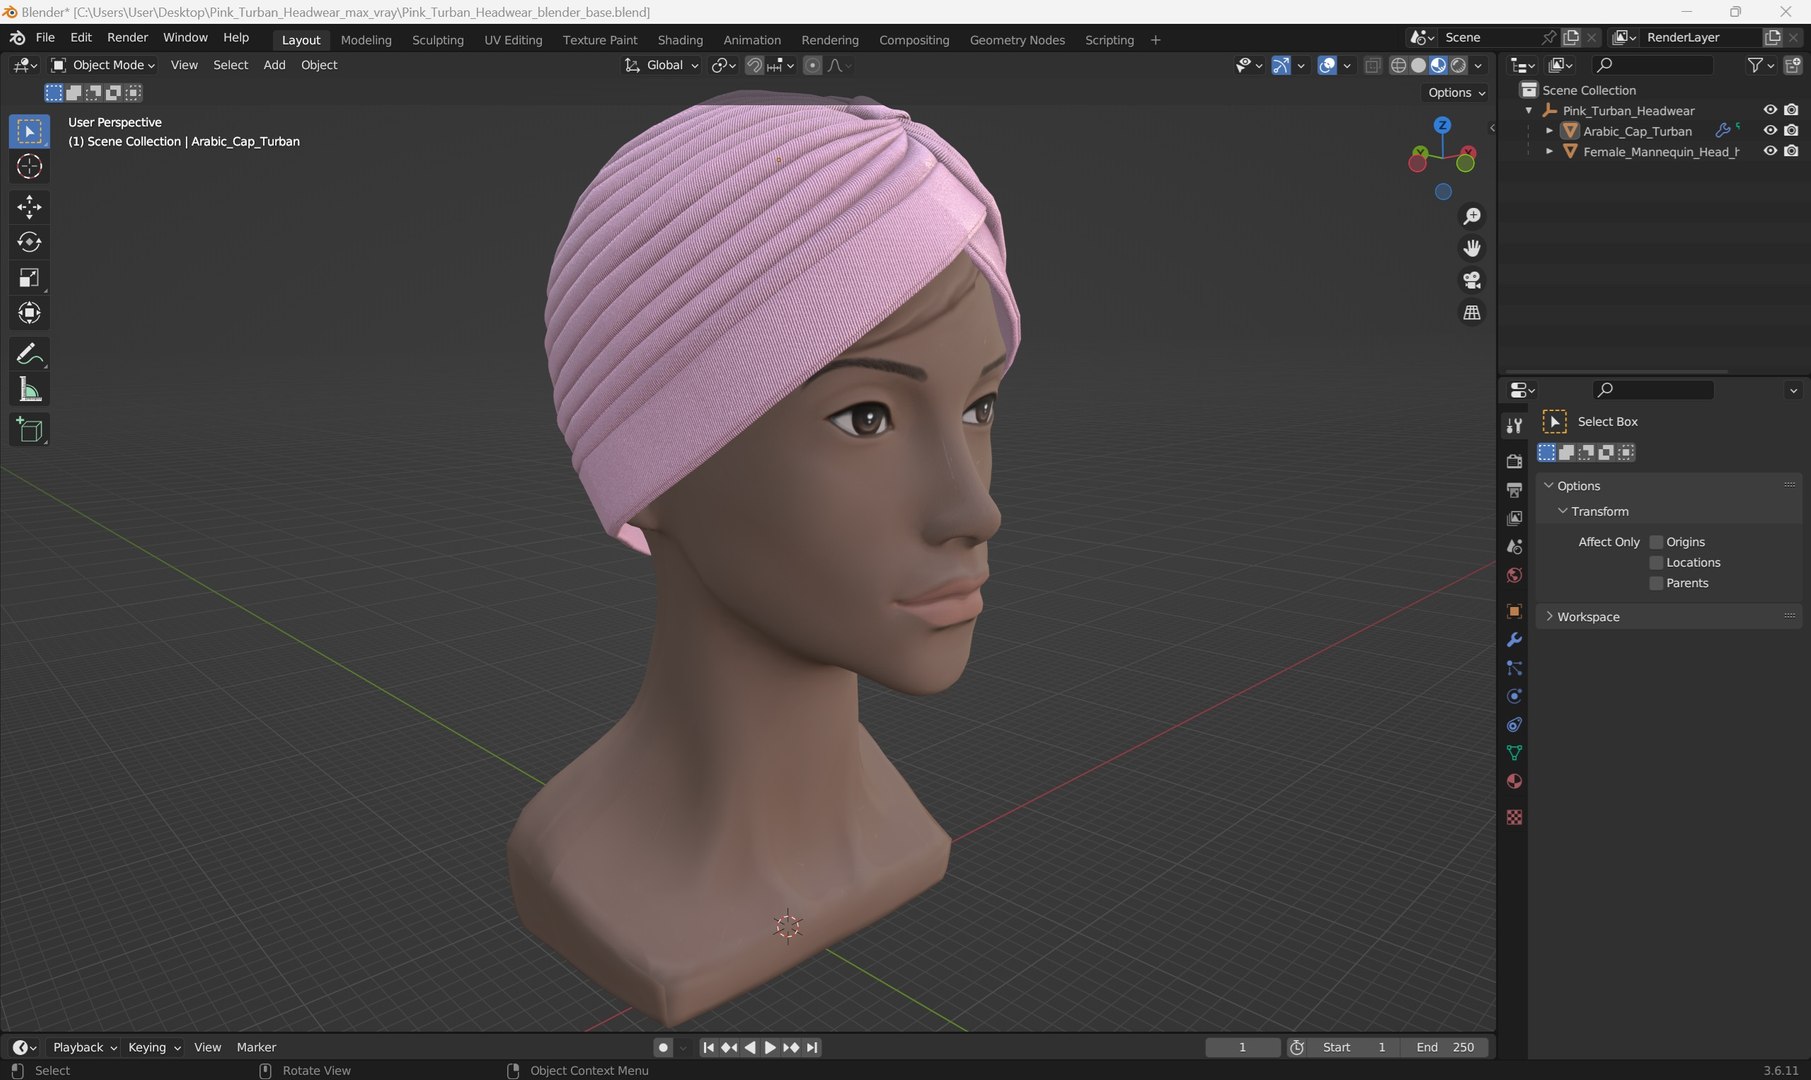Hide Female_Mannequin_Head with its eye icon
Viewport: 1811px width, 1080px height.
point(1770,151)
